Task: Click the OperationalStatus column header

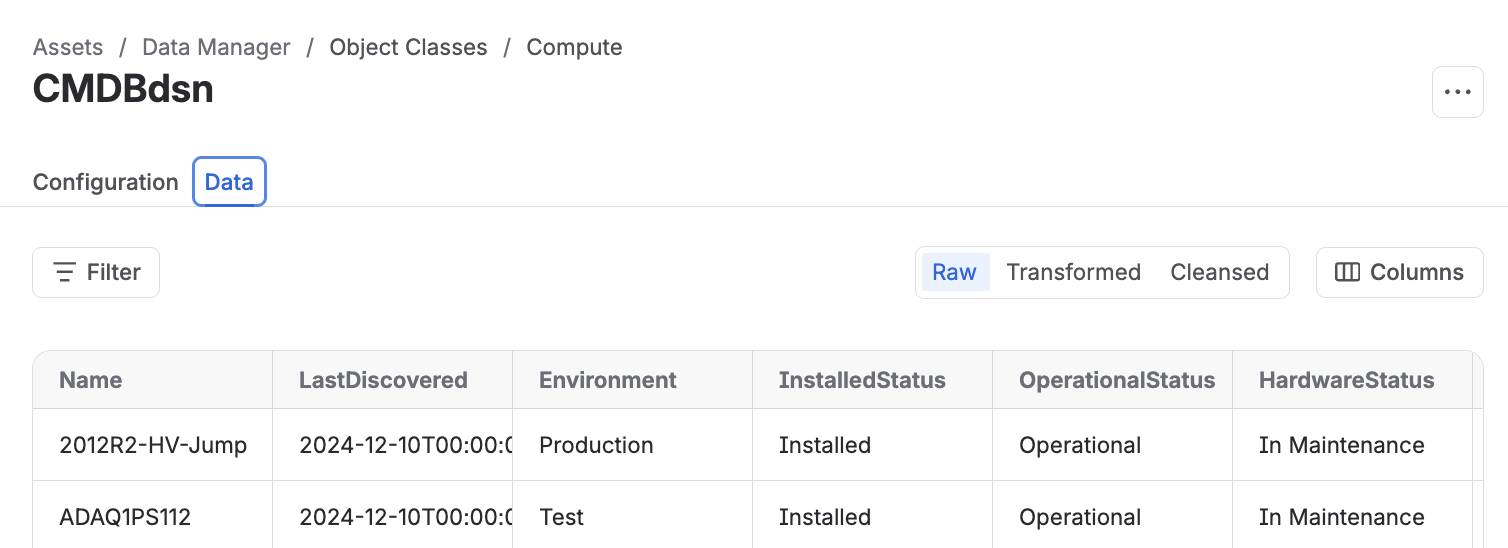Action: click(x=1113, y=380)
